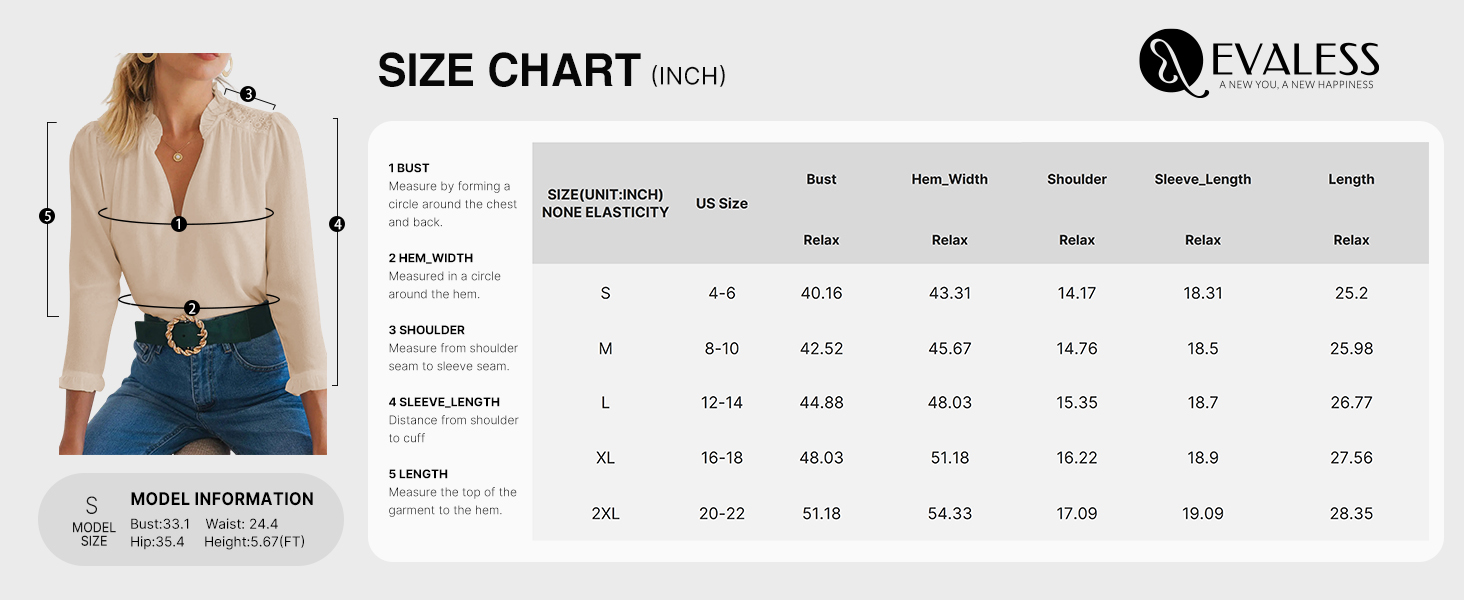Select the Bust column header
Viewport: 1464px width, 600px height.
click(x=821, y=179)
